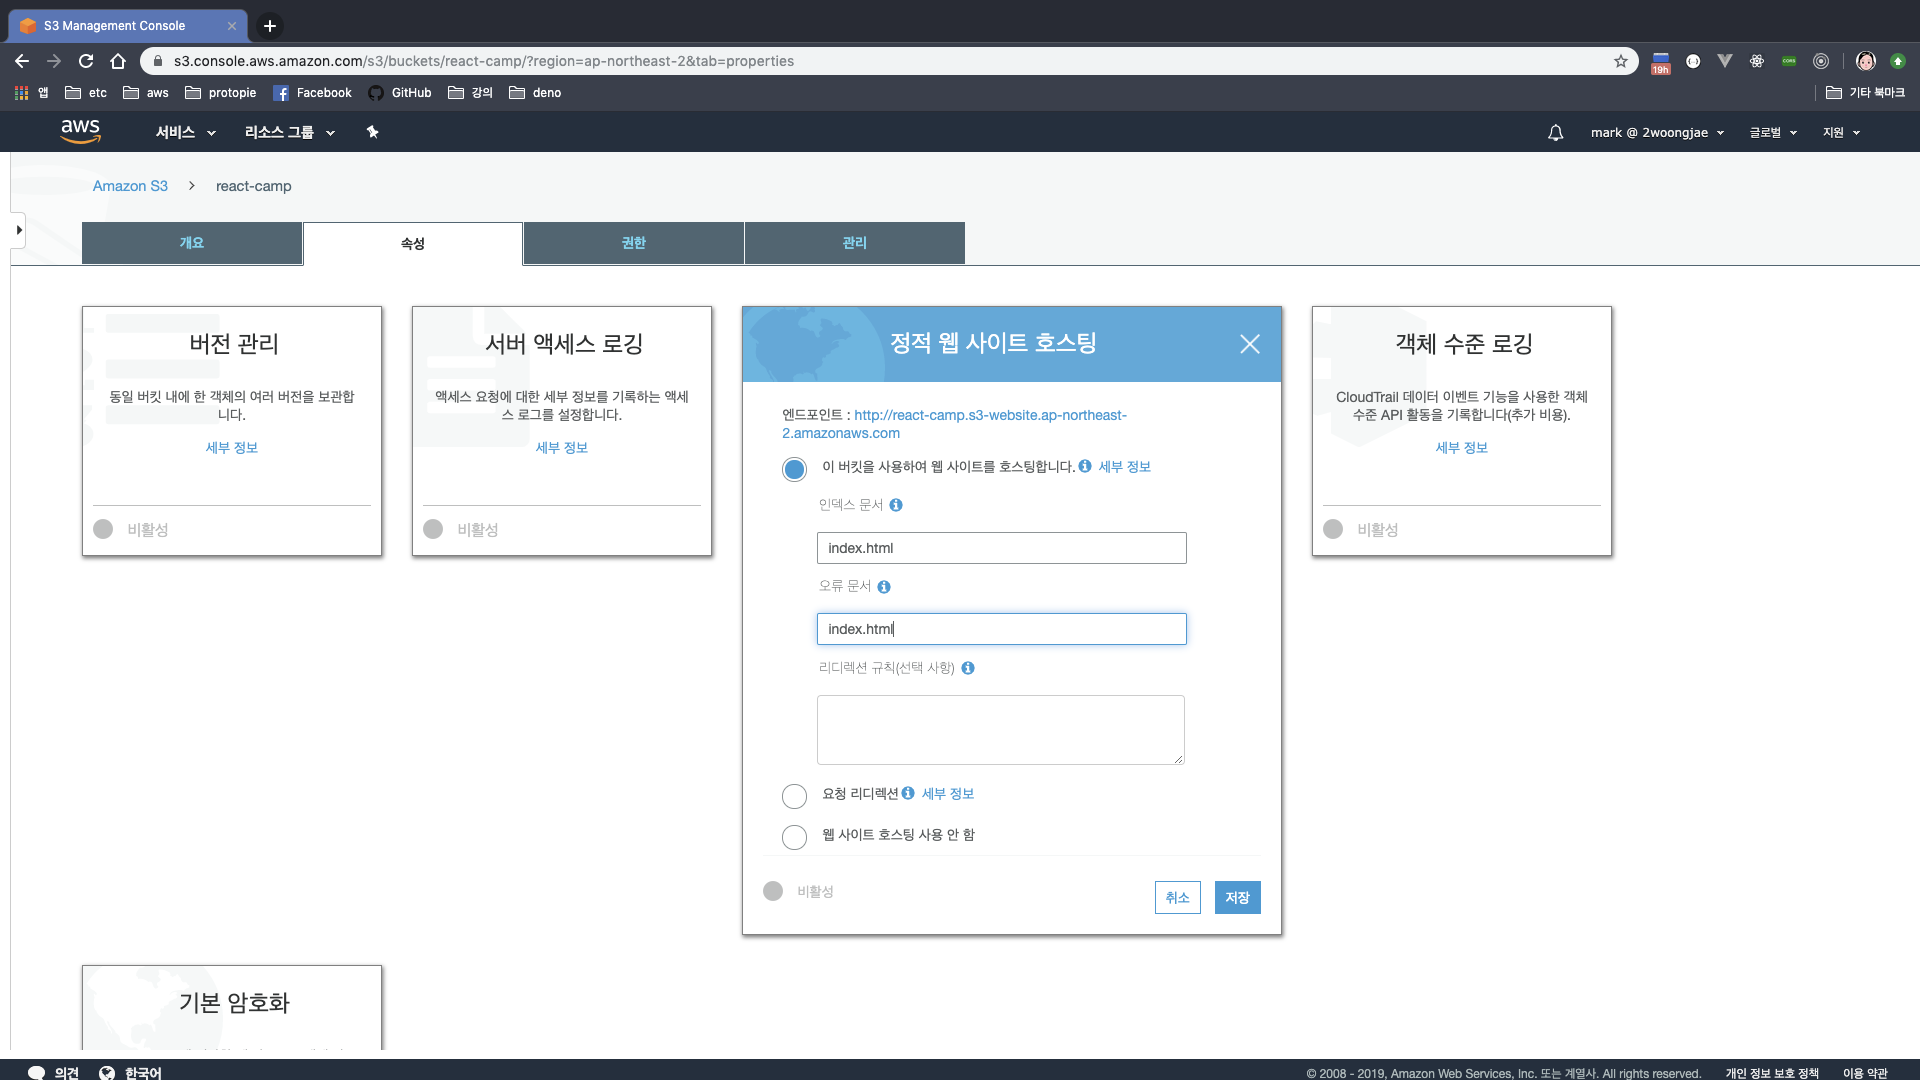Click the AWS logo home icon
This screenshot has width=1920, height=1080.
pos(80,131)
